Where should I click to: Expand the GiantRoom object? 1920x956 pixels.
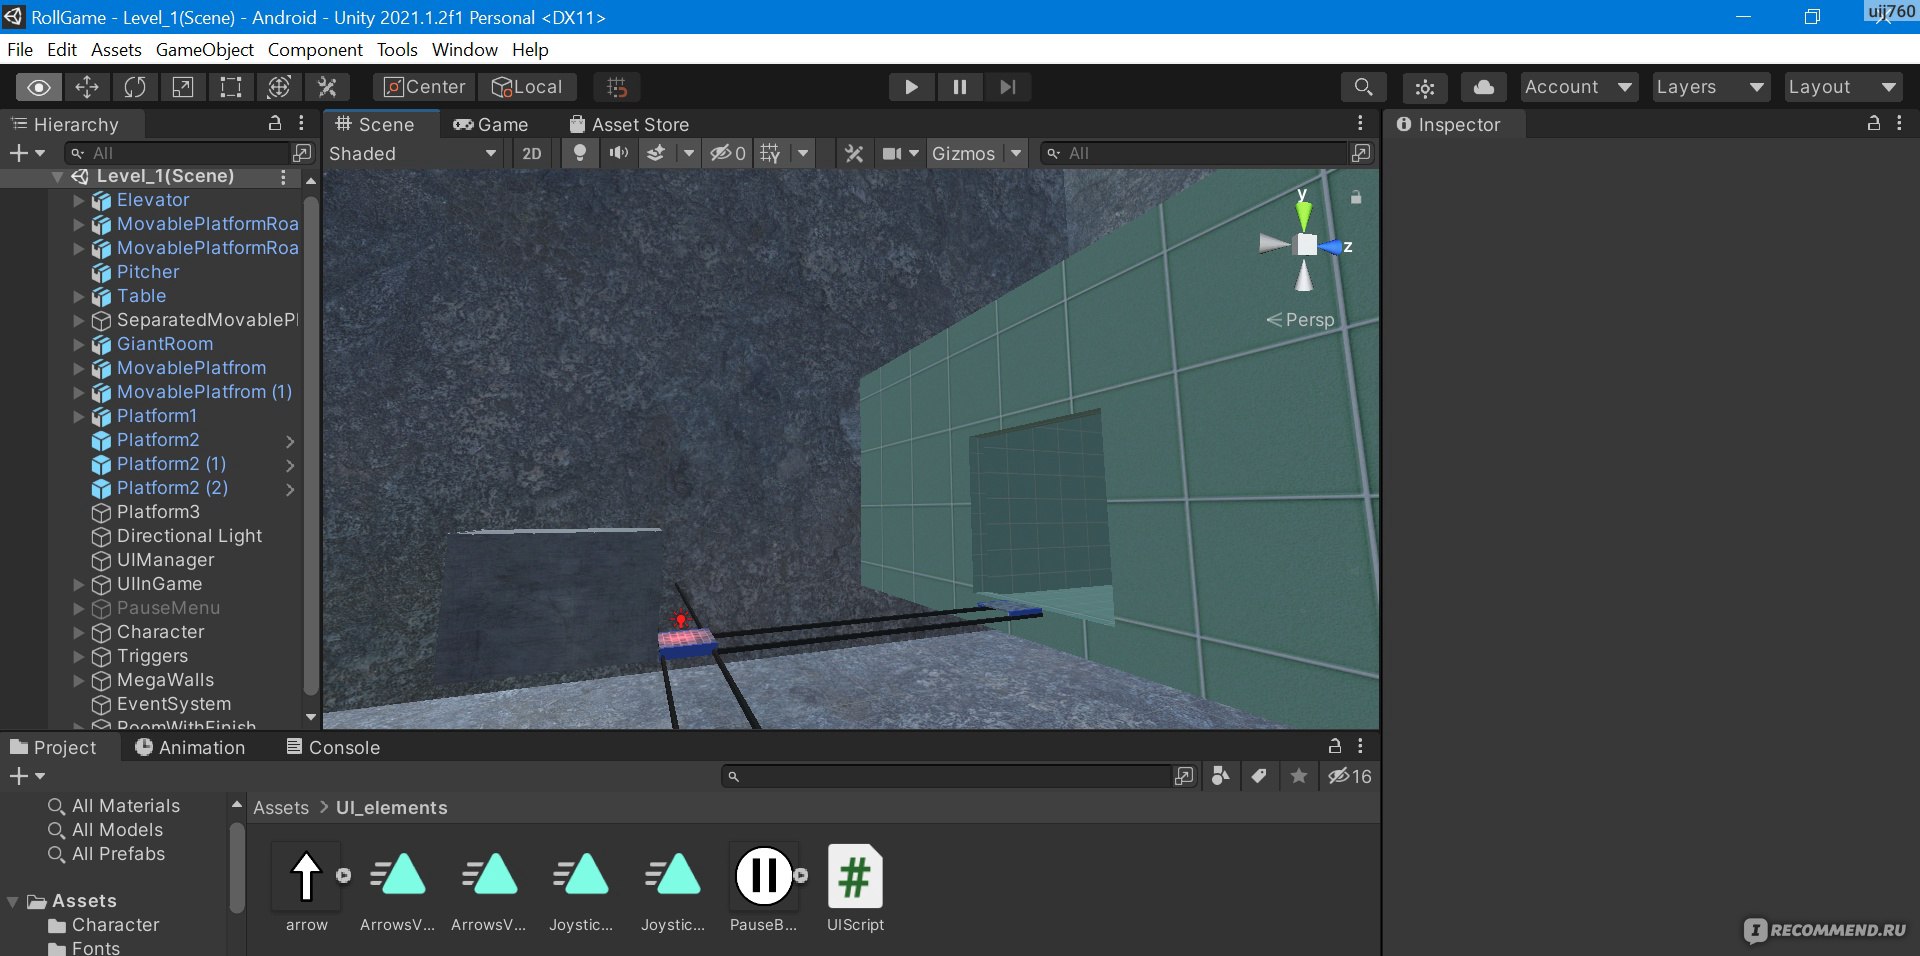pyautogui.click(x=79, y=344)
